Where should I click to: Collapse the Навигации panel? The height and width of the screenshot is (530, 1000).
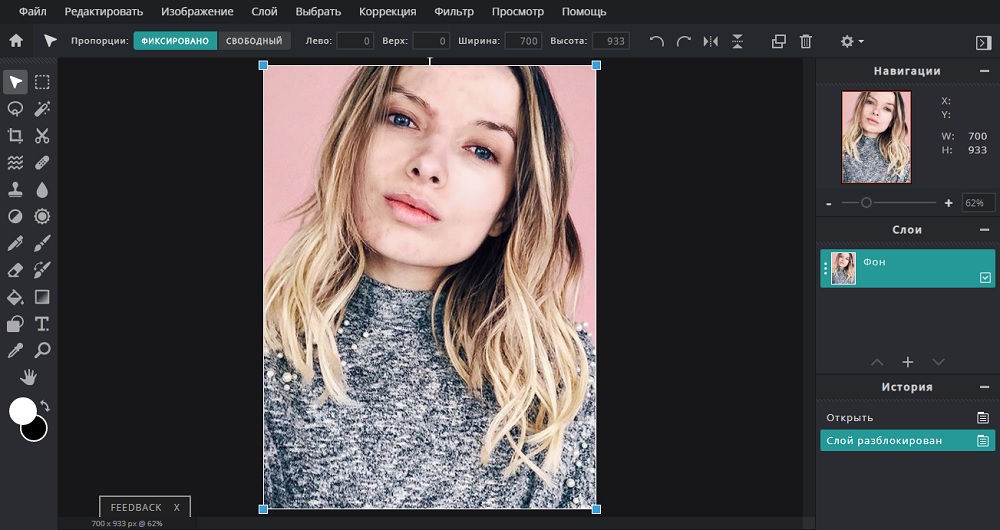click(985, 72)
